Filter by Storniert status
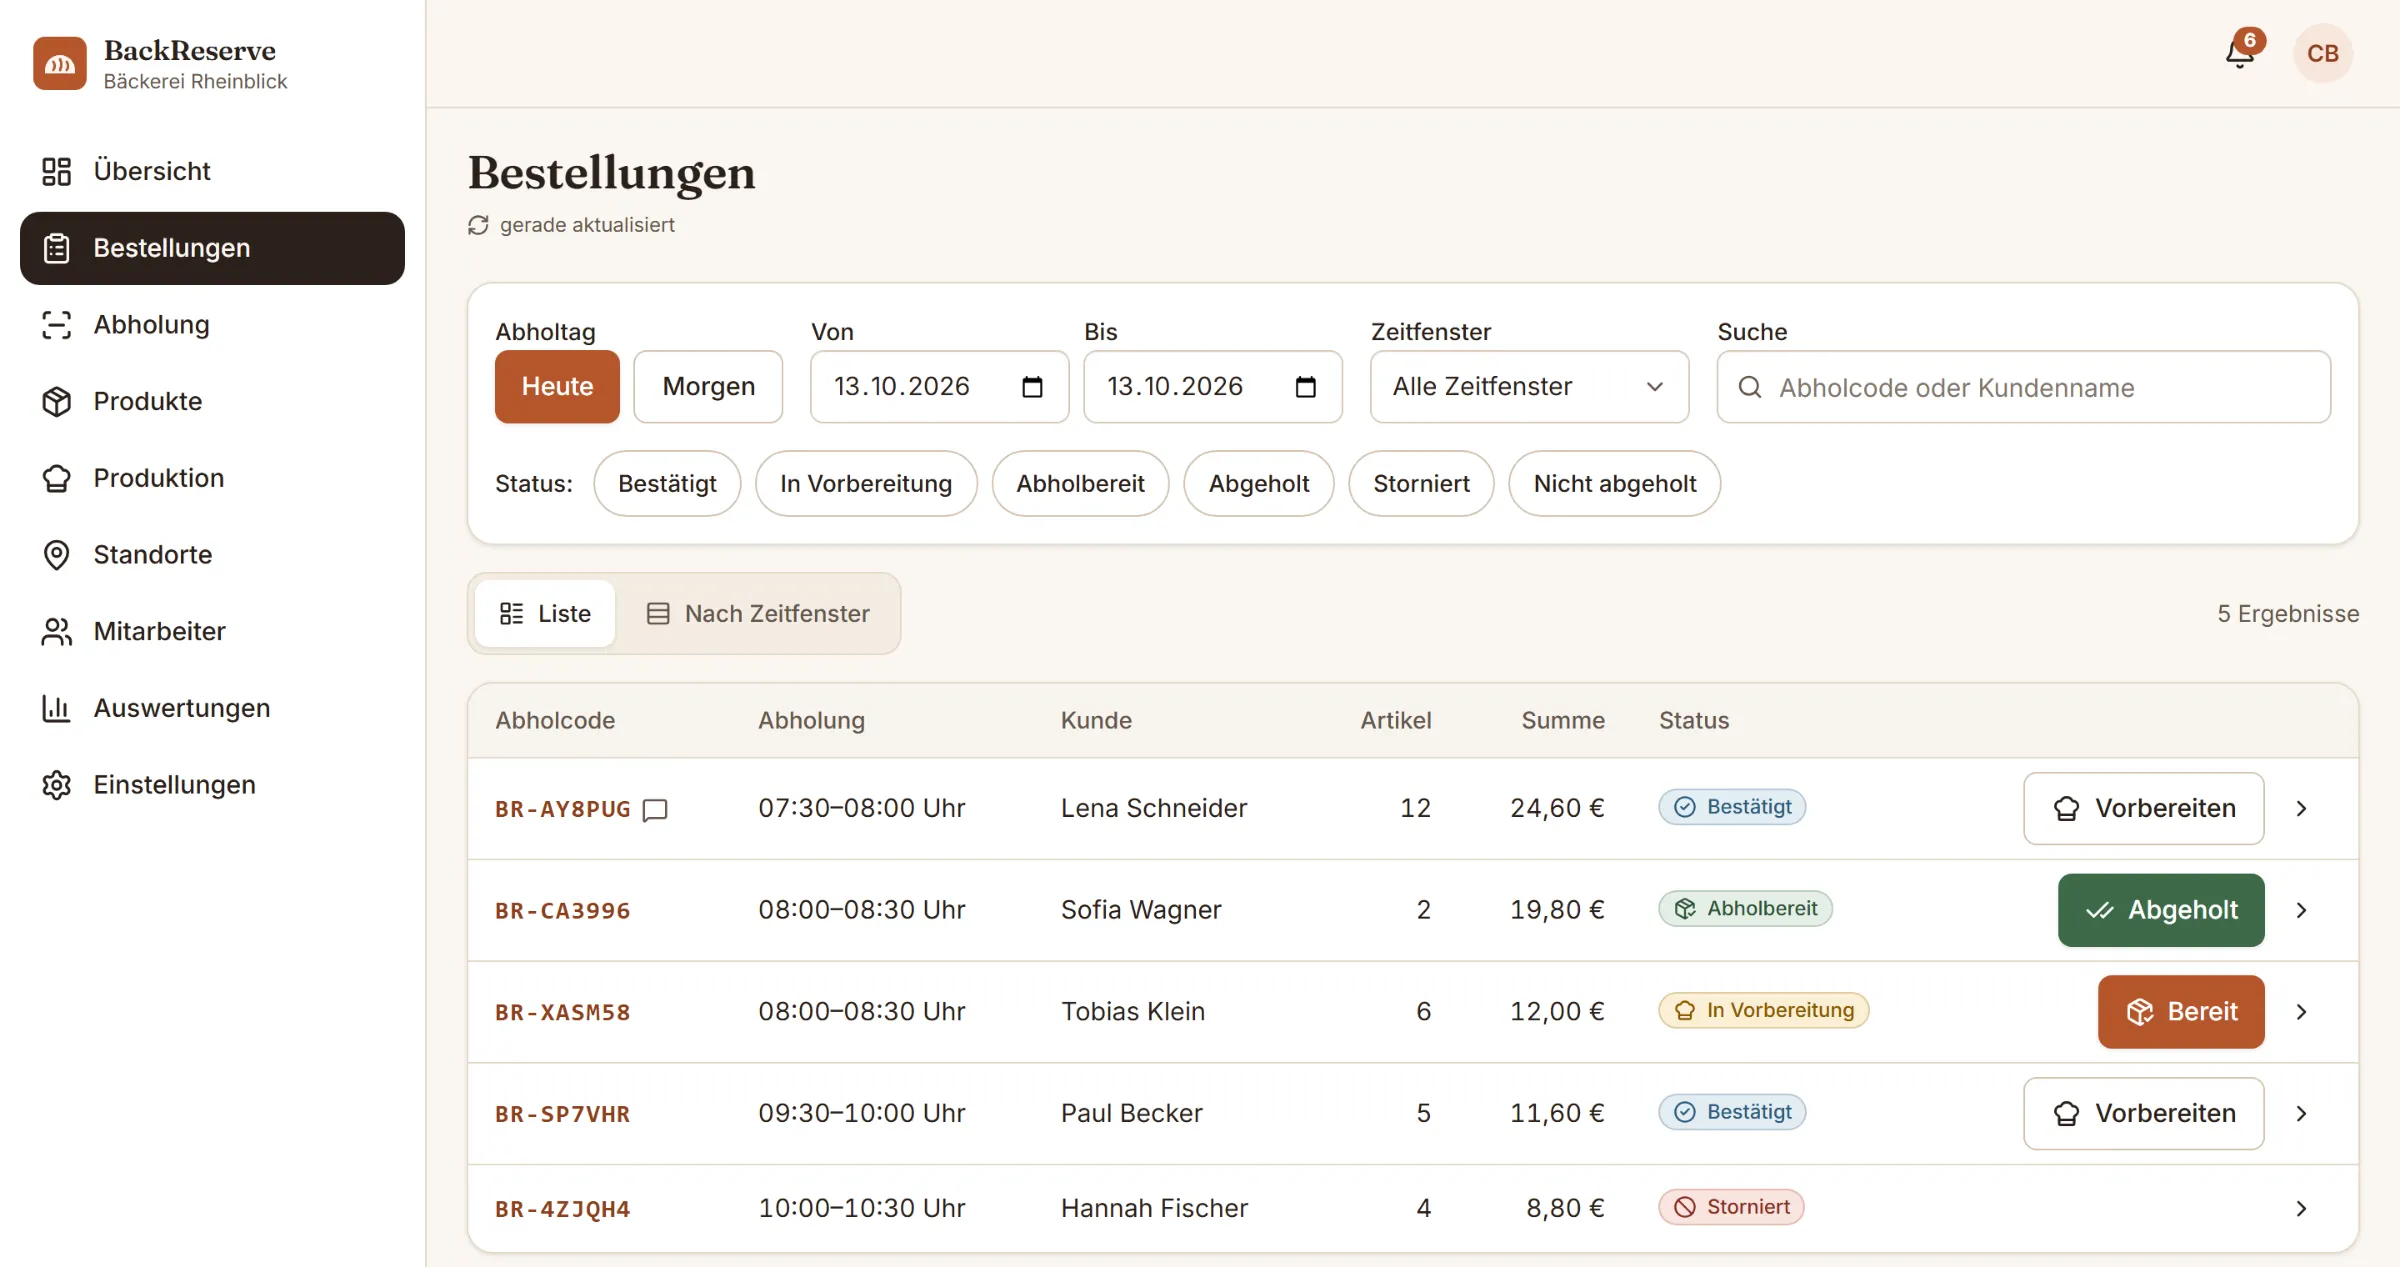The height and width of the screenshot is (1267, 2400). [x=1421, y=484]
